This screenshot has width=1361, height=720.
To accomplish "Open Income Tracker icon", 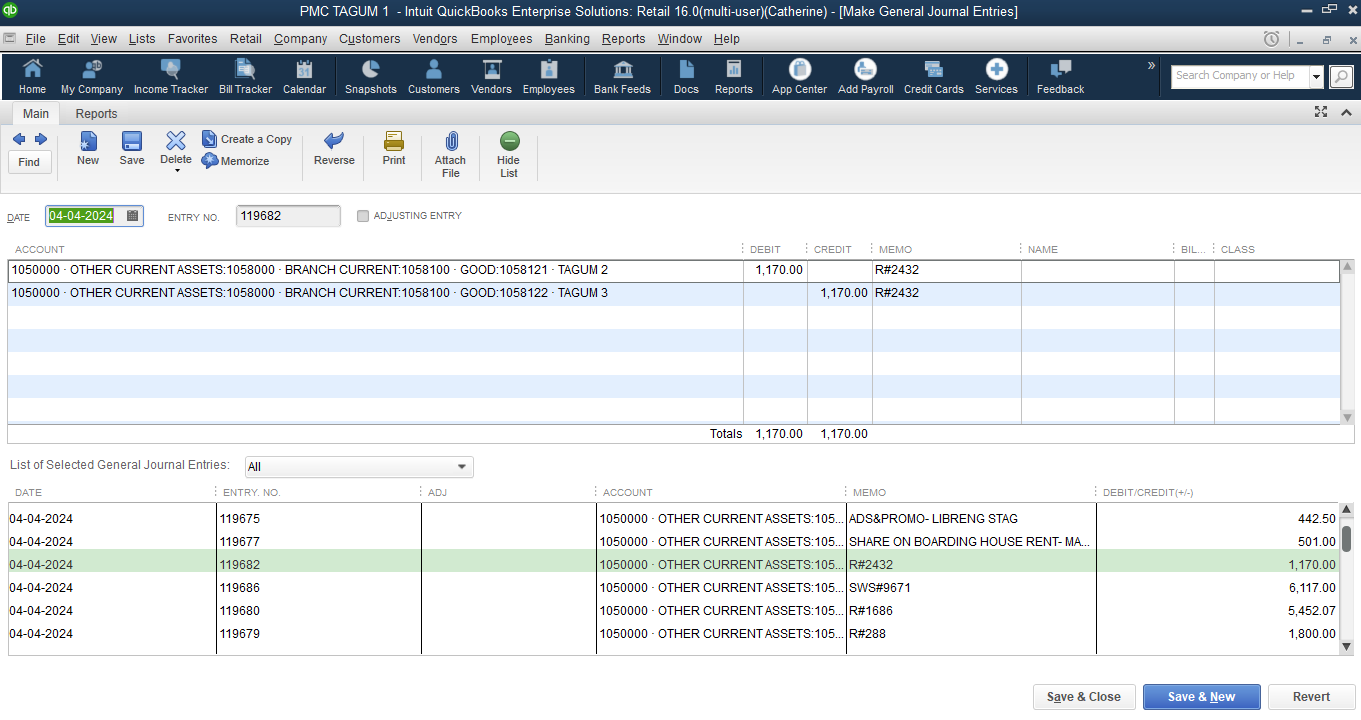I will click(171, 77).
